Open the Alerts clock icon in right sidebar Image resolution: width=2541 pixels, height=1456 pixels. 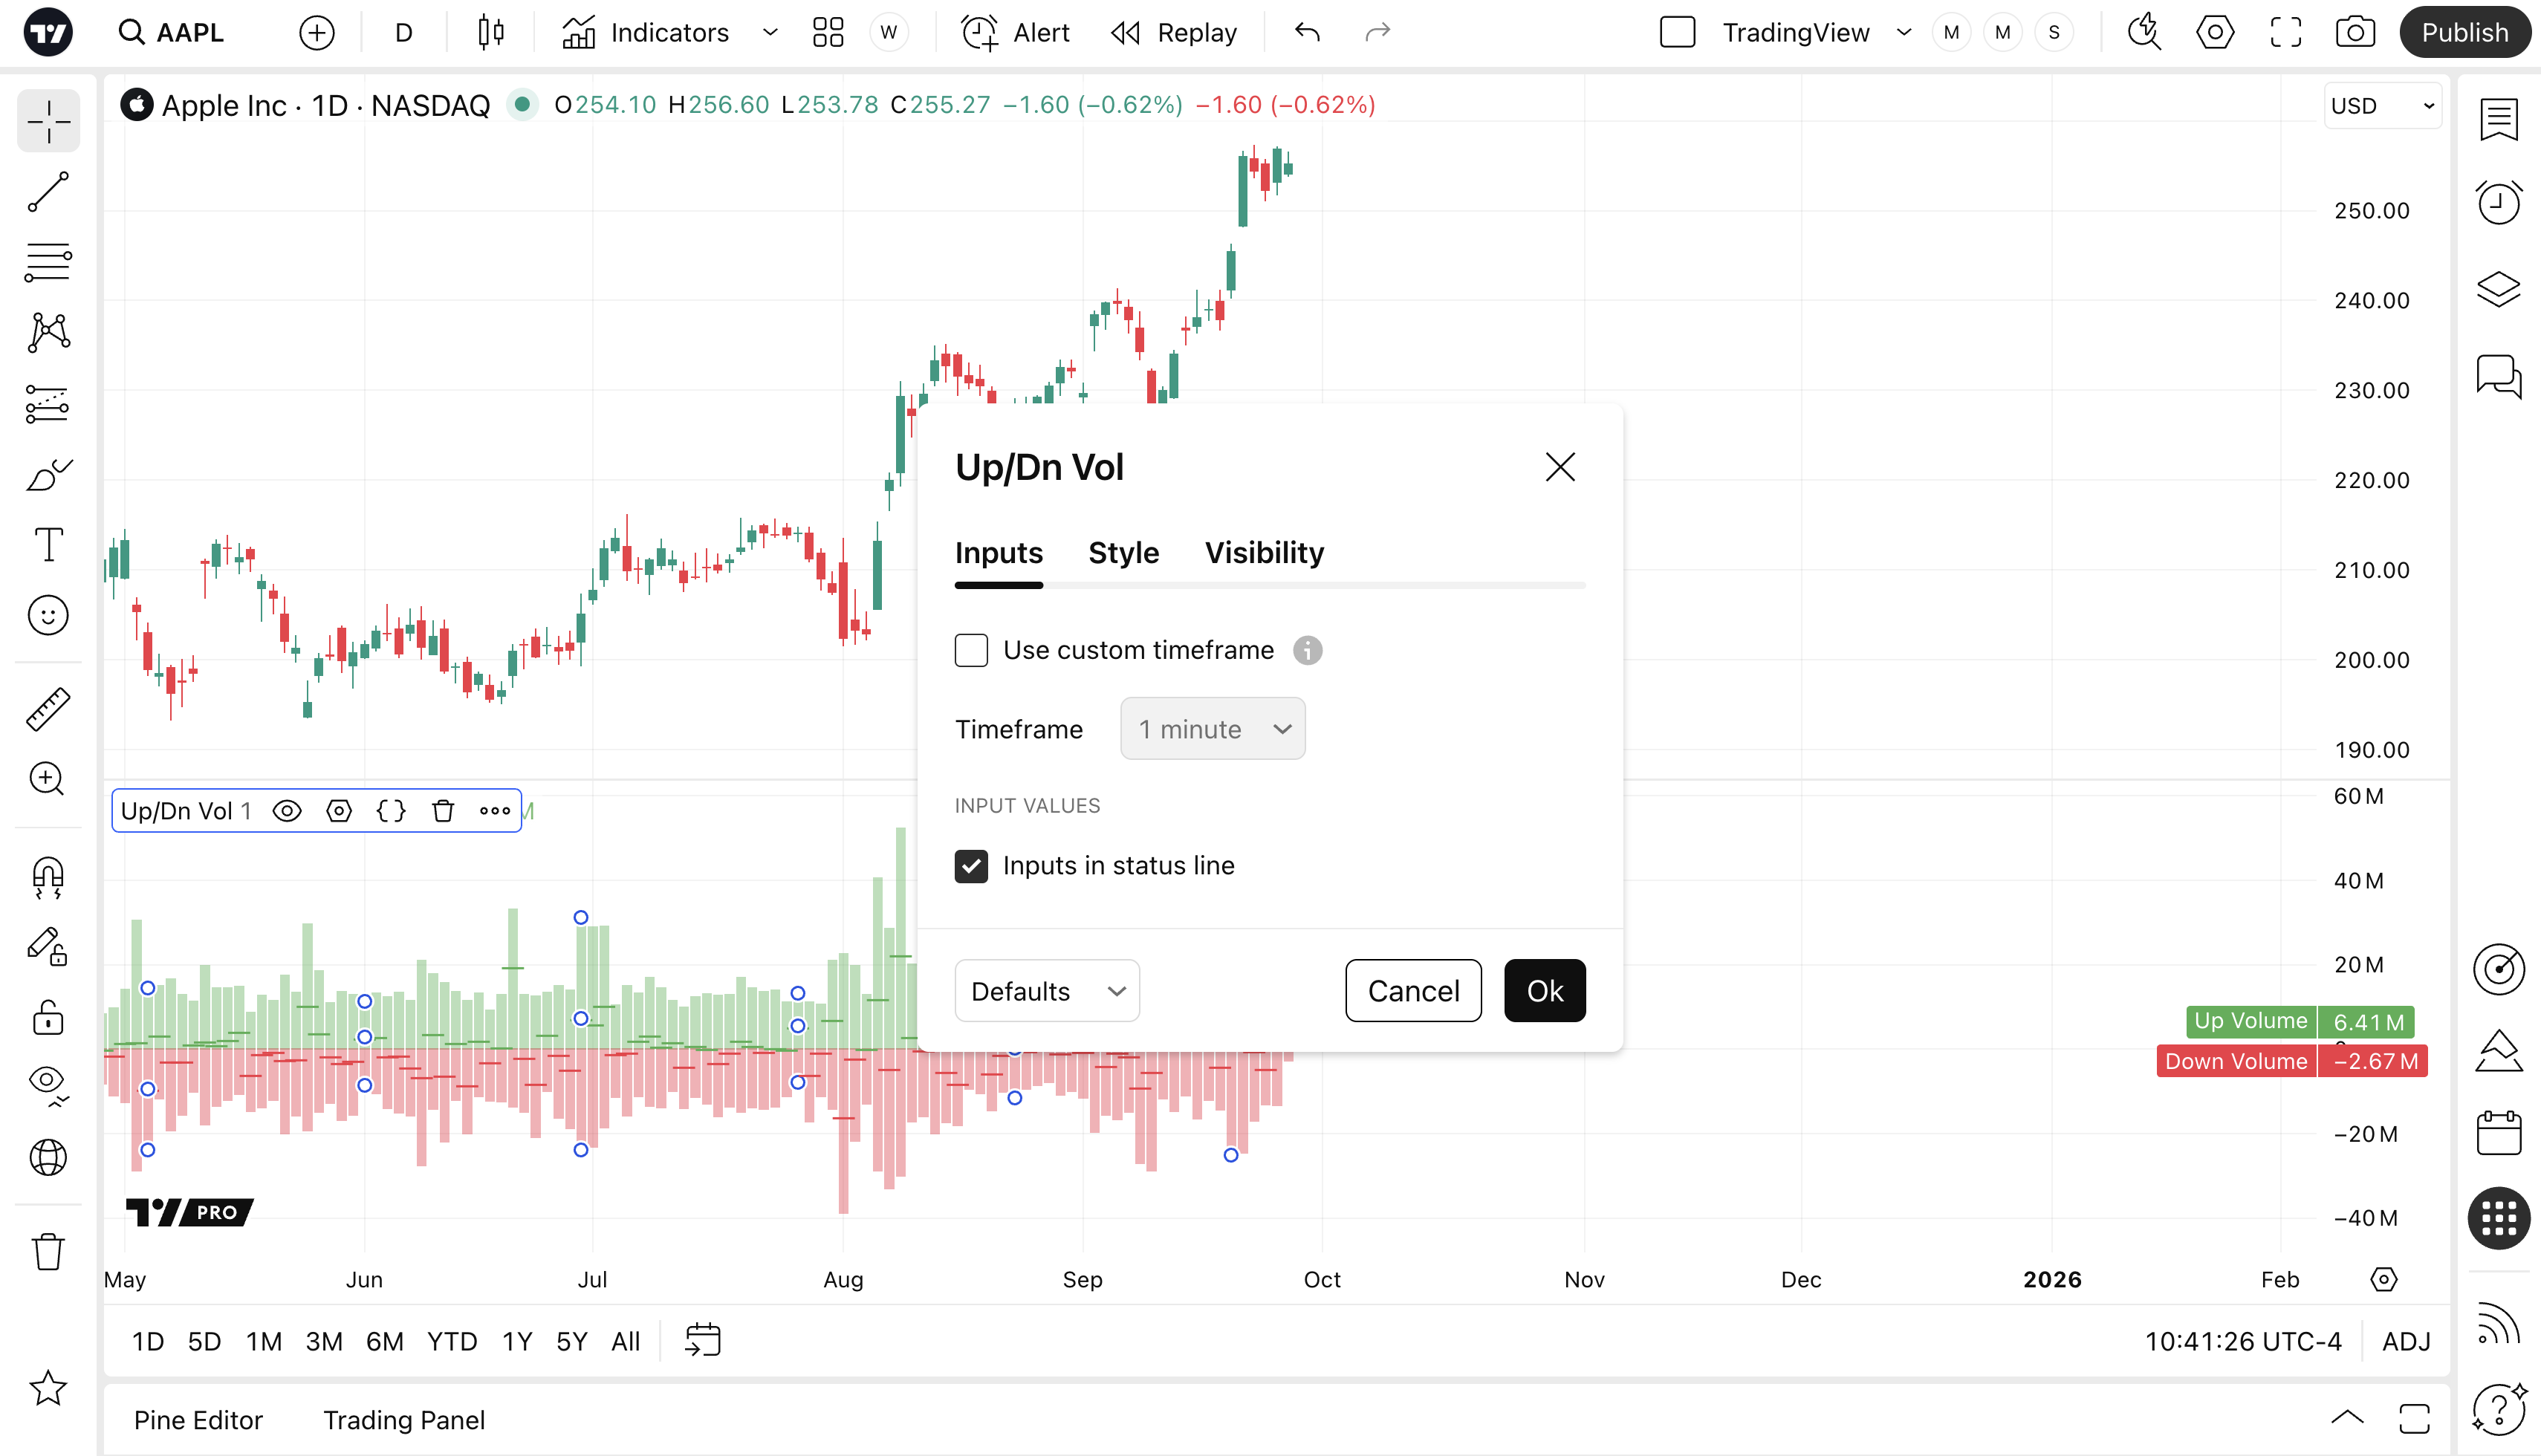(2498, 203)
